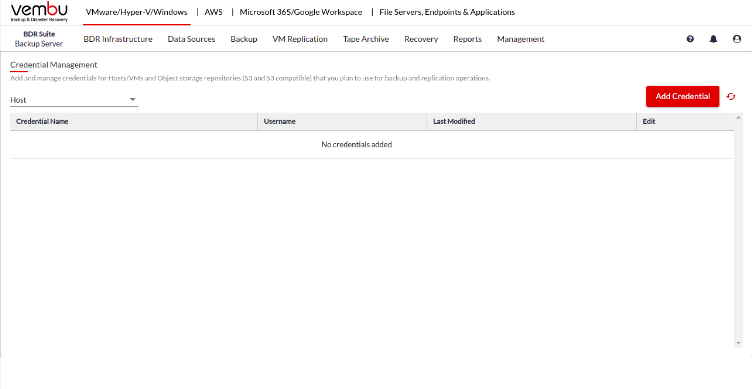This screenshot has height=389, width=752.
Task: Click the help question mark icon
Action: click(x=690, y=39)
